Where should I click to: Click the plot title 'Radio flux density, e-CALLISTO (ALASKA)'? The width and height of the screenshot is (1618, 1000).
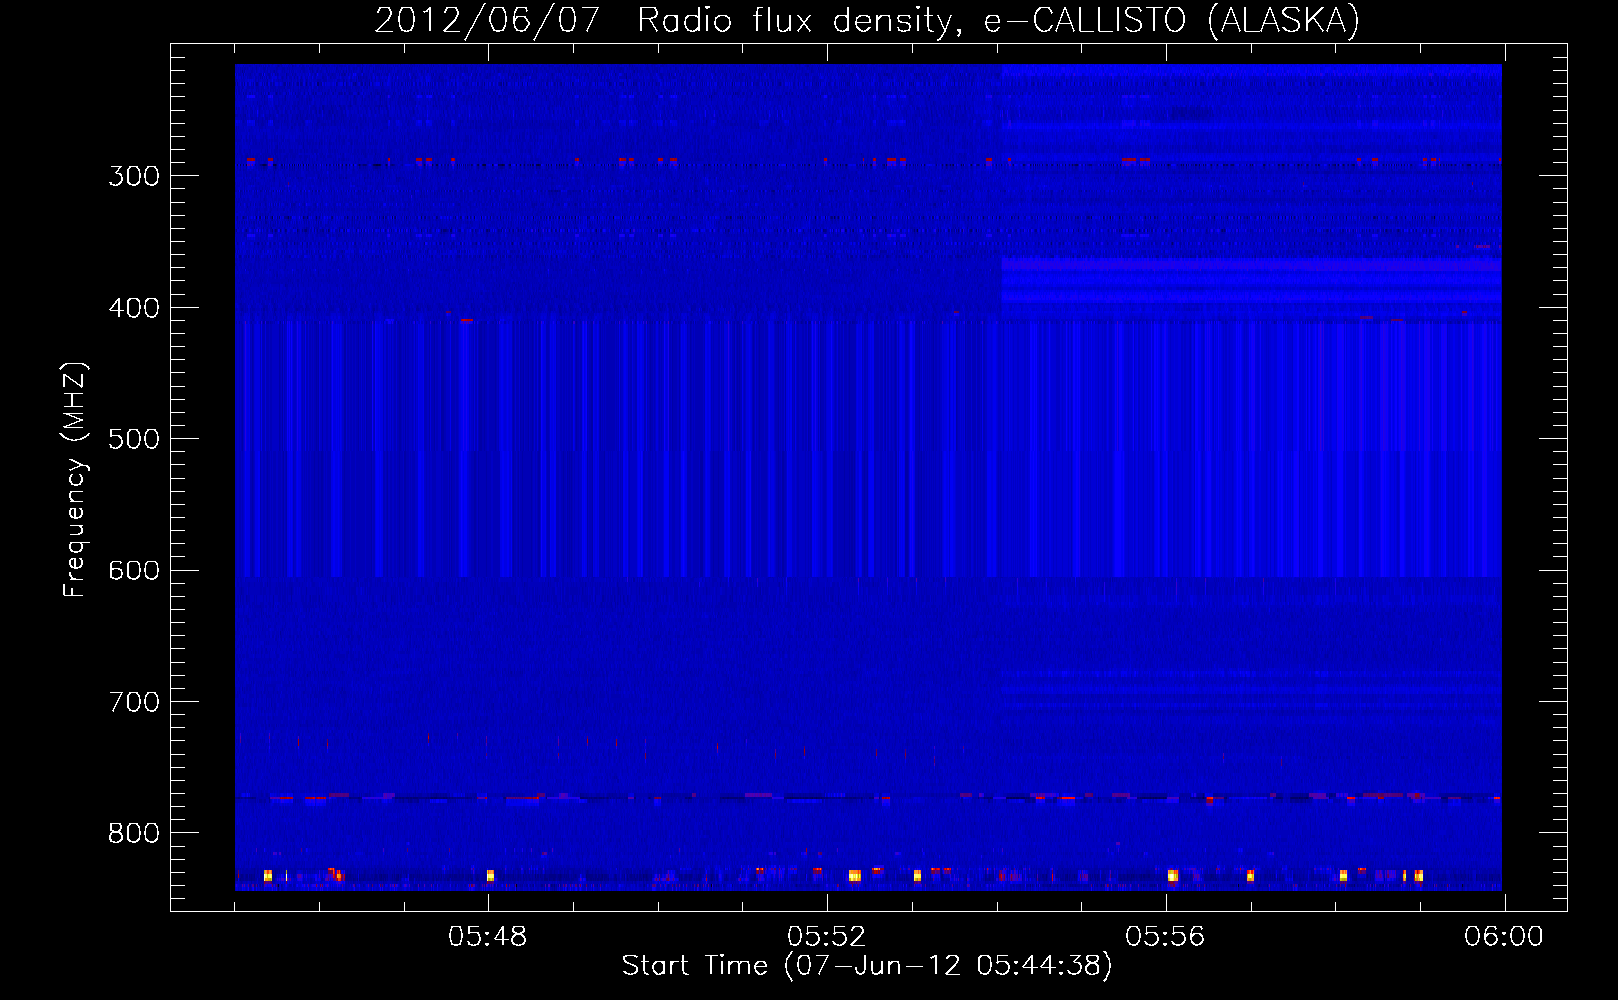click(999, 20)
